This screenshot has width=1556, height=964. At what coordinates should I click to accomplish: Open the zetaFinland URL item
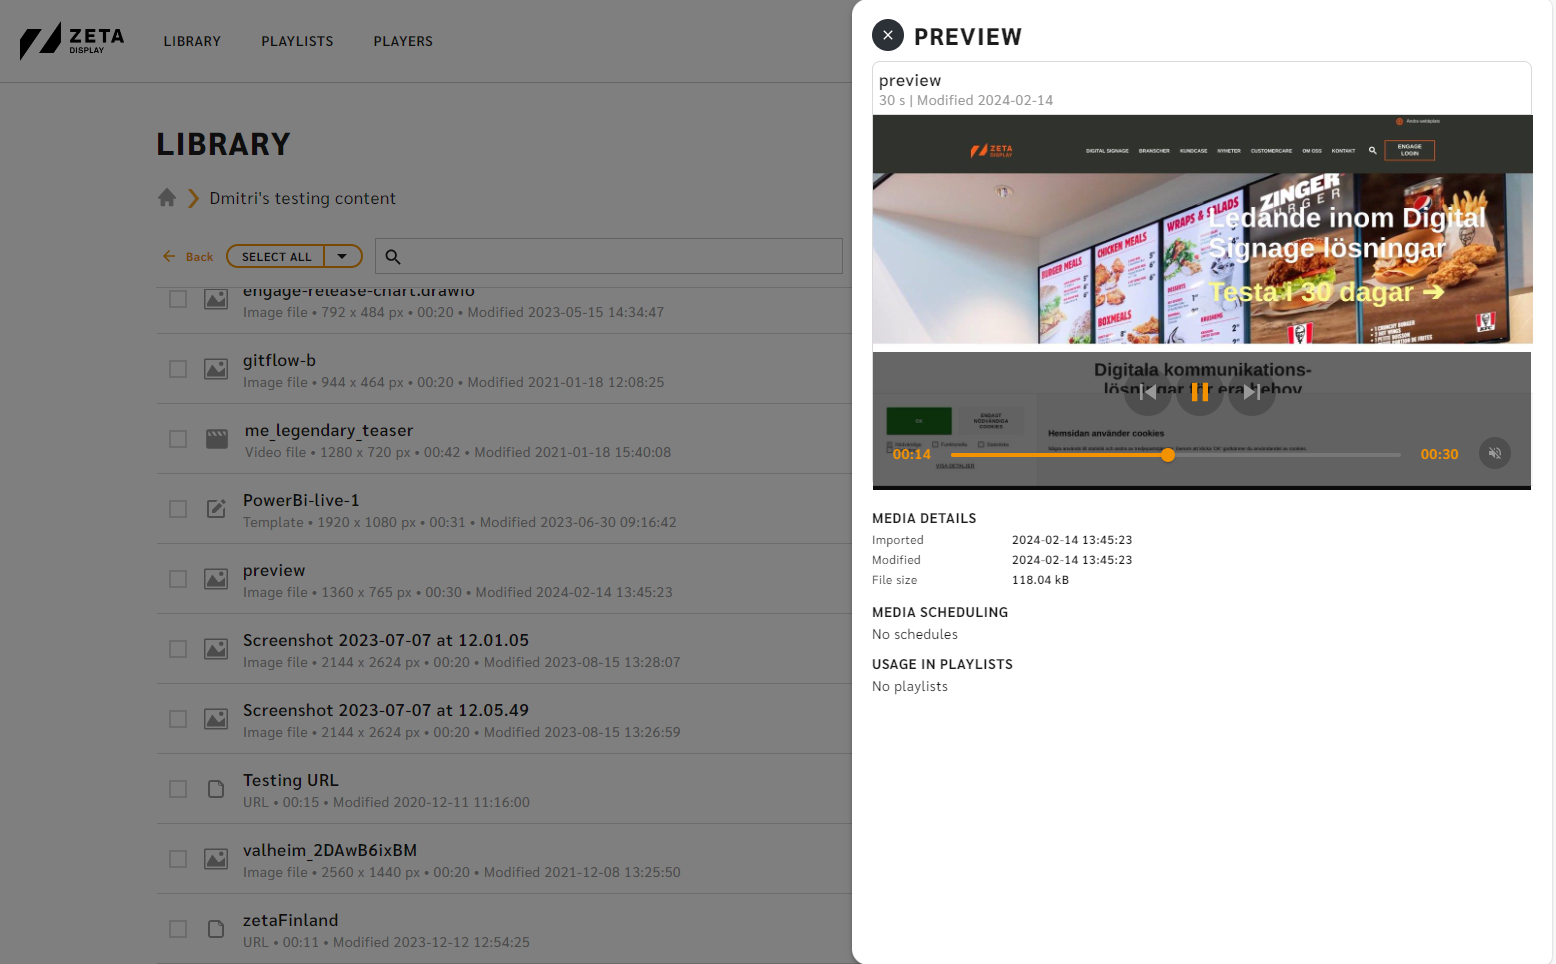point(291,920)
